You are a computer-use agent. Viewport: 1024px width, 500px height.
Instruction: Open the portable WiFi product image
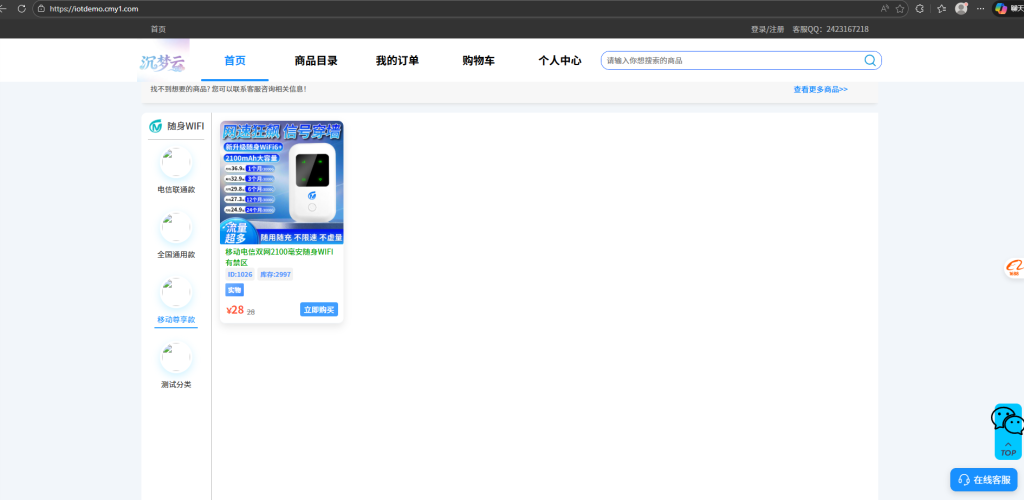click(x=281, y=183)
